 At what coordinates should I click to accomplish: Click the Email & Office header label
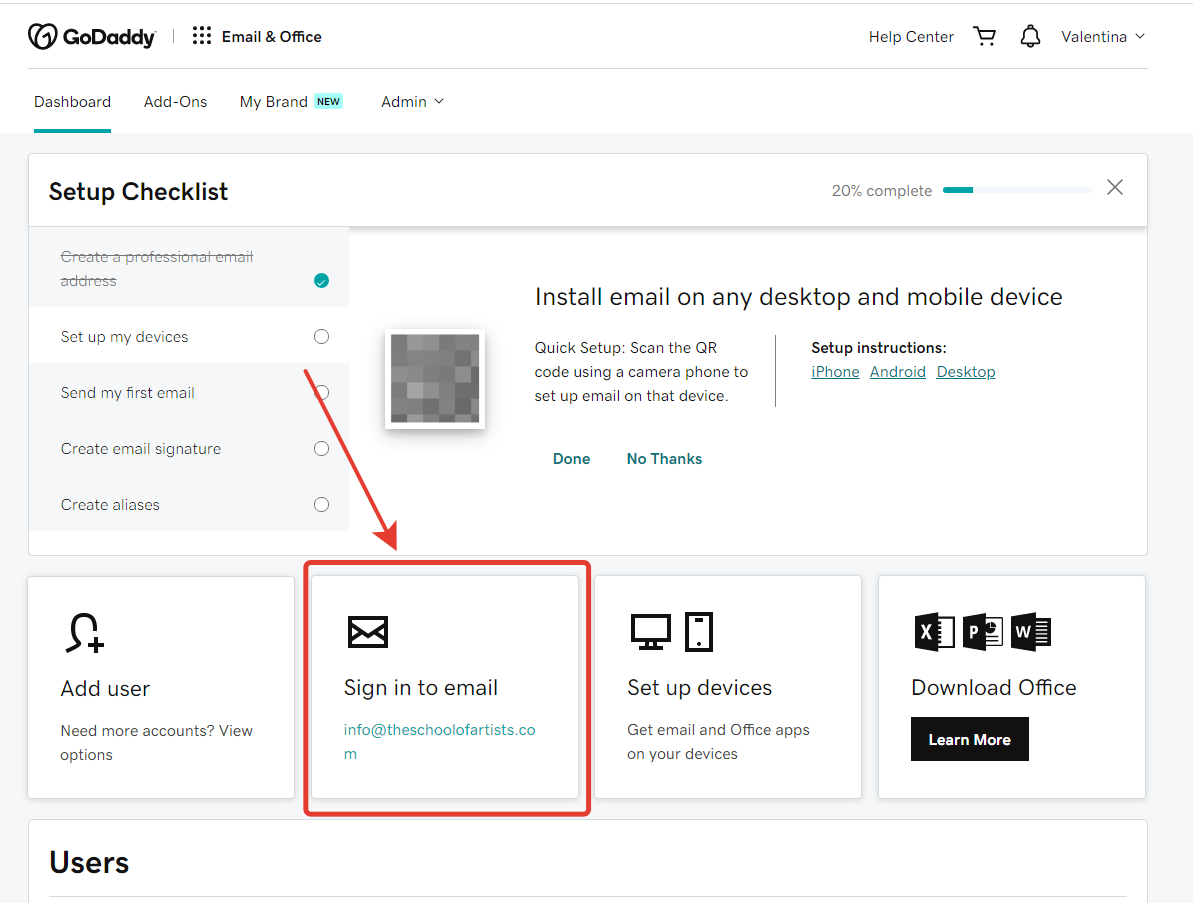pos(272,37)
